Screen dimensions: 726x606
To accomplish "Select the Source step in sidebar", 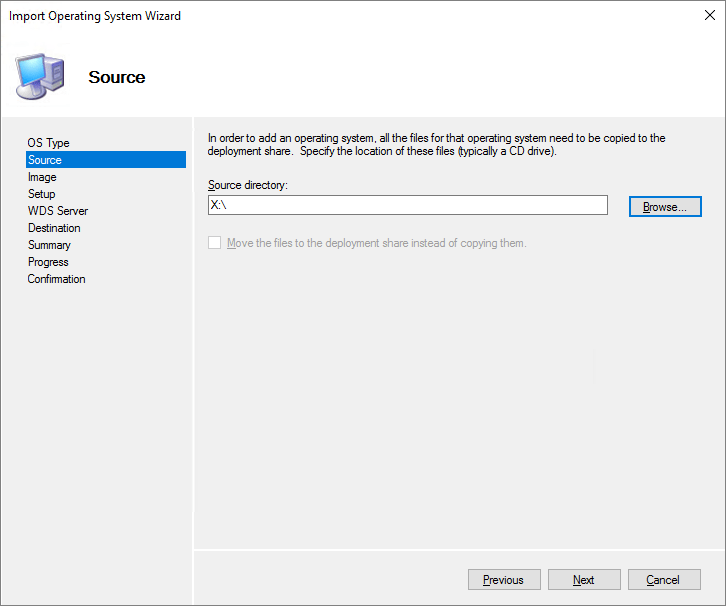I will click(45, 160).
